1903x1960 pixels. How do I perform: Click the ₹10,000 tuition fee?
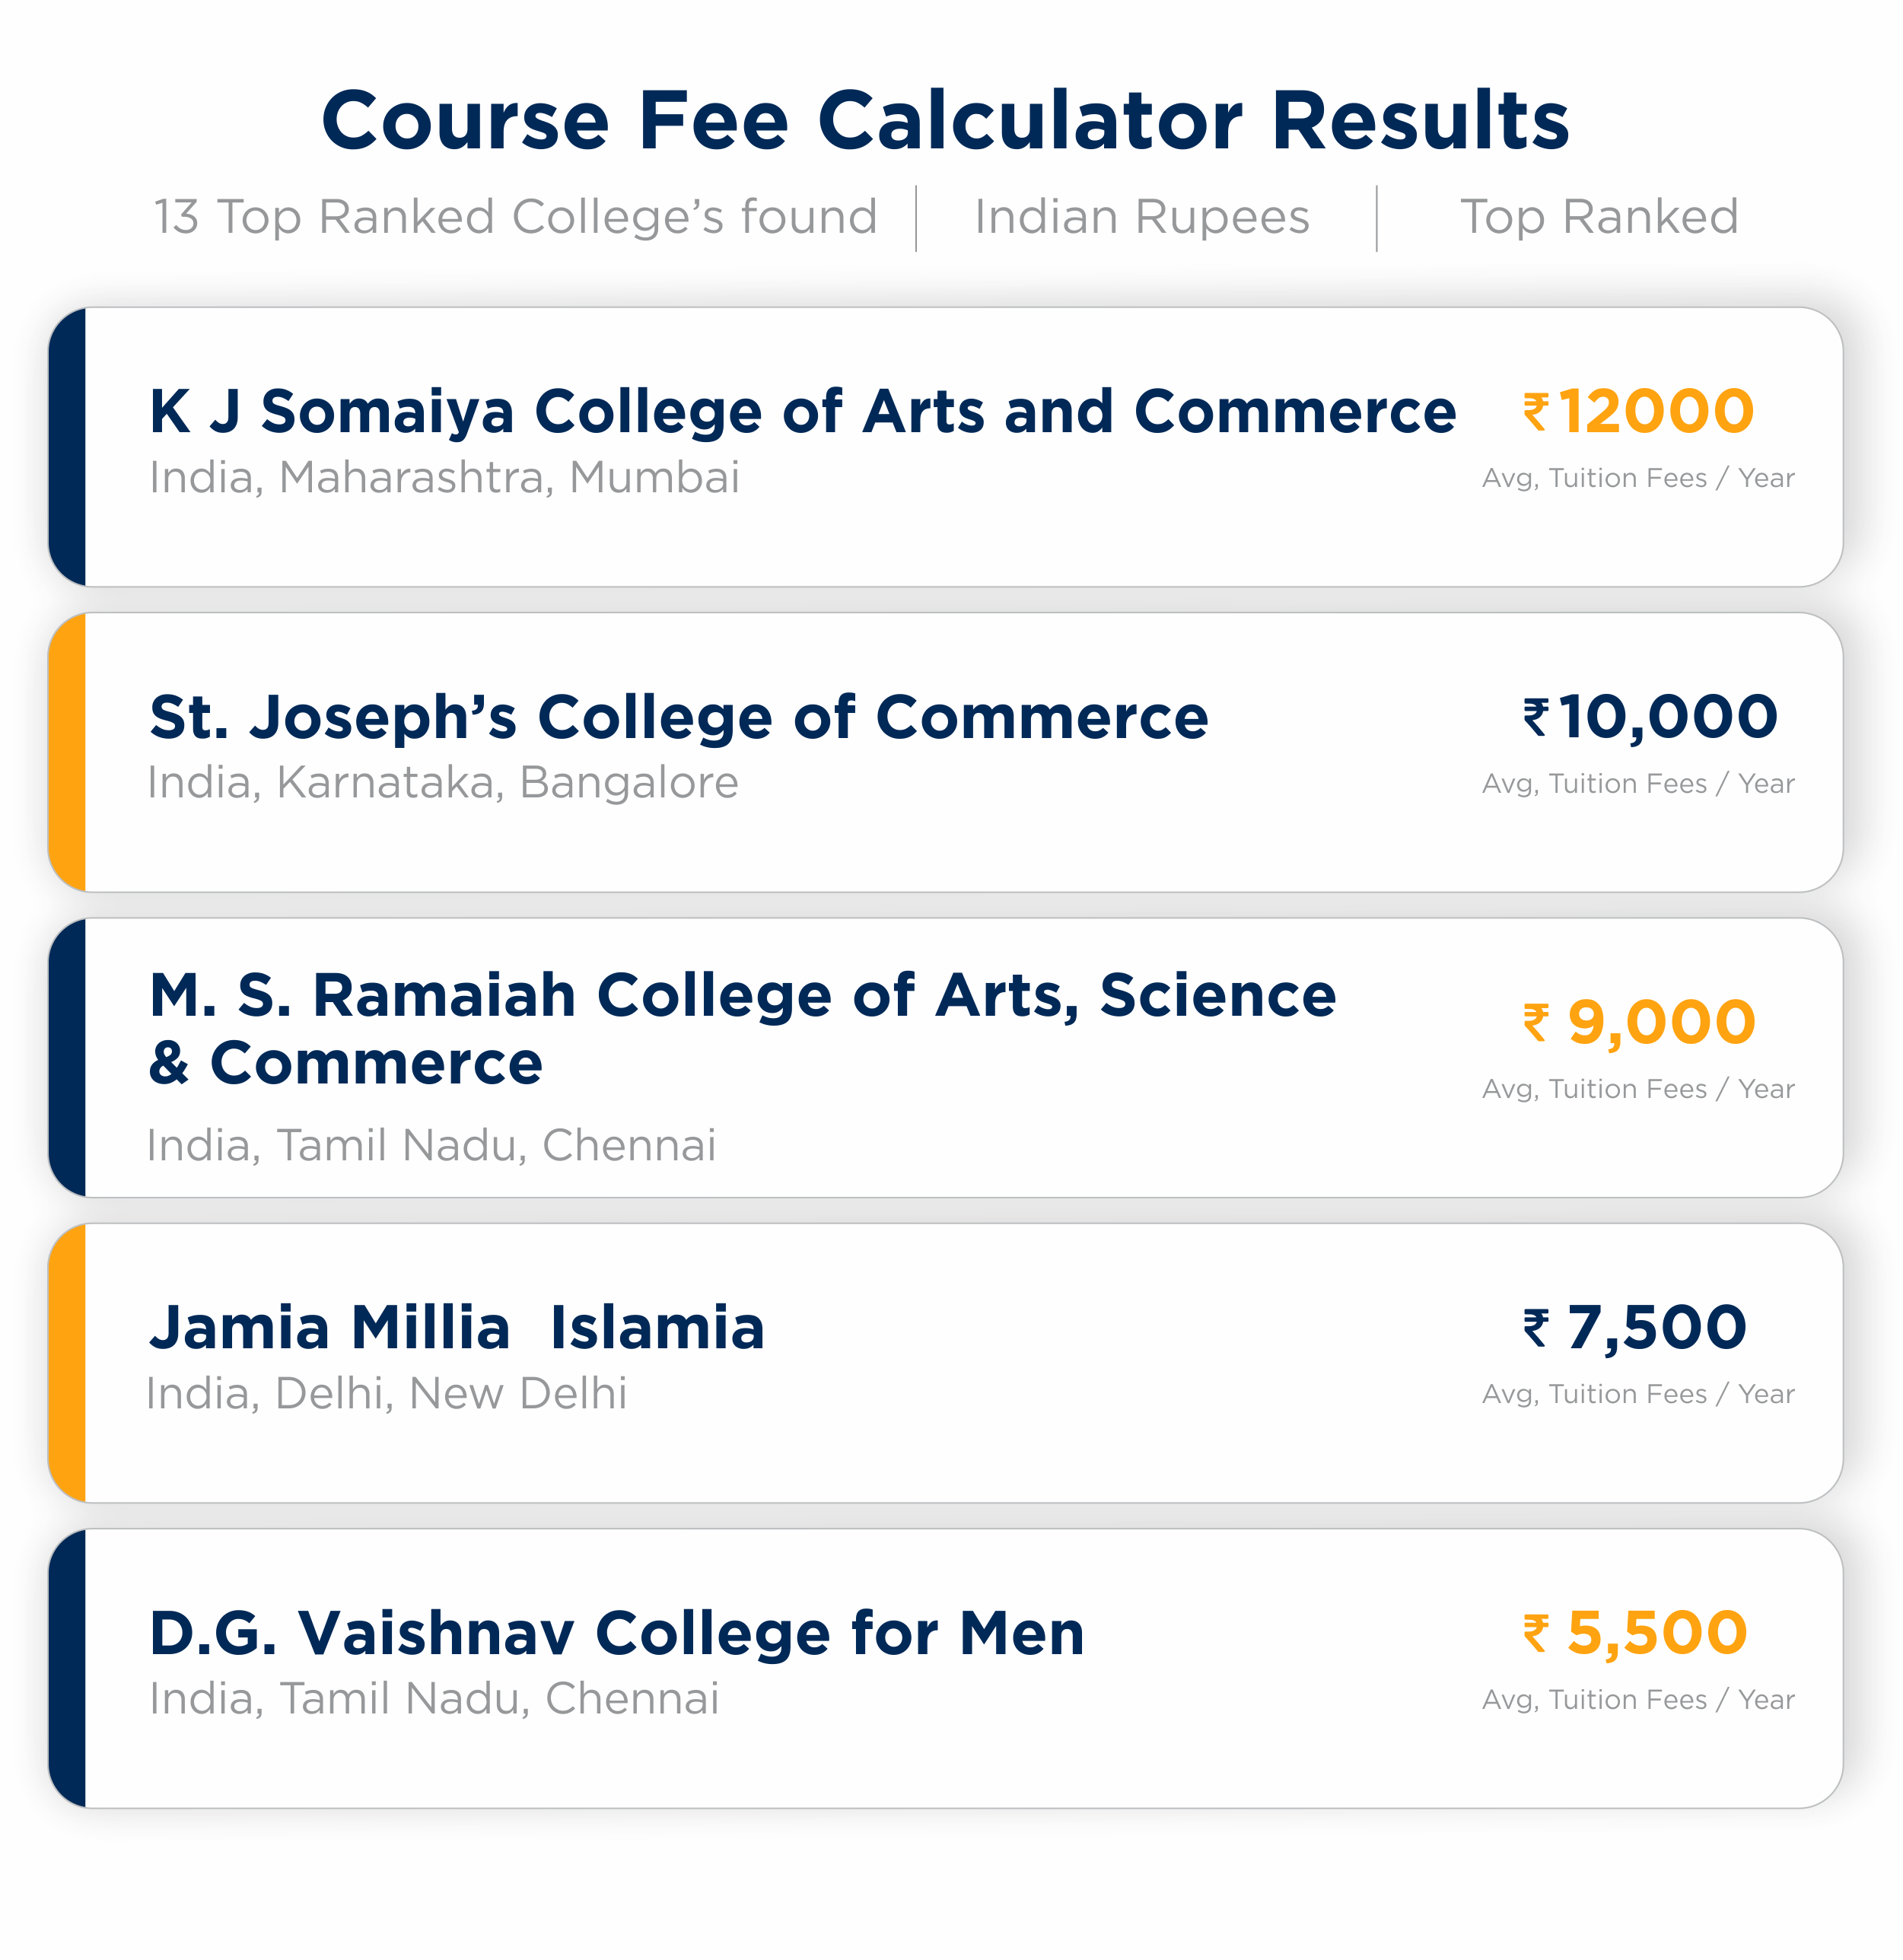[1650, 717]
